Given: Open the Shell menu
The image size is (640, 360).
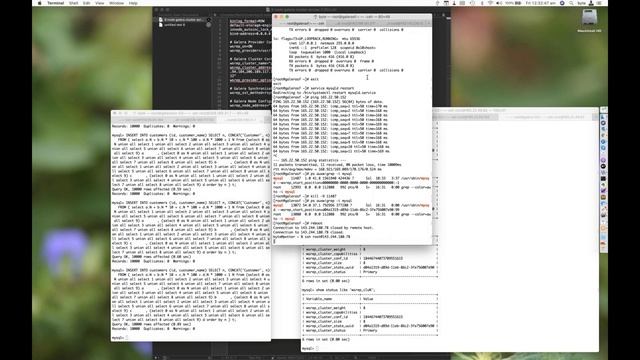Looking at the screenshot, I should pyautogui.click(x=73, y=3).
